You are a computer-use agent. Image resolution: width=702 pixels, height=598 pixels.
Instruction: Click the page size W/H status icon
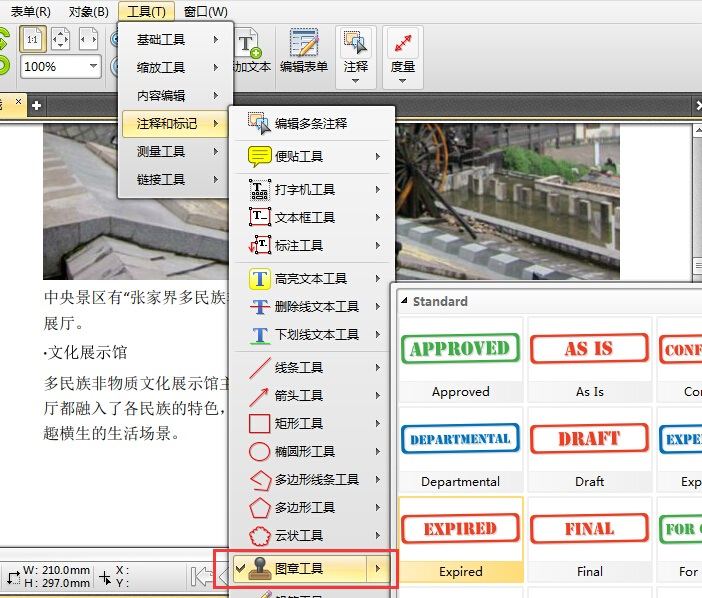[13, 577]
